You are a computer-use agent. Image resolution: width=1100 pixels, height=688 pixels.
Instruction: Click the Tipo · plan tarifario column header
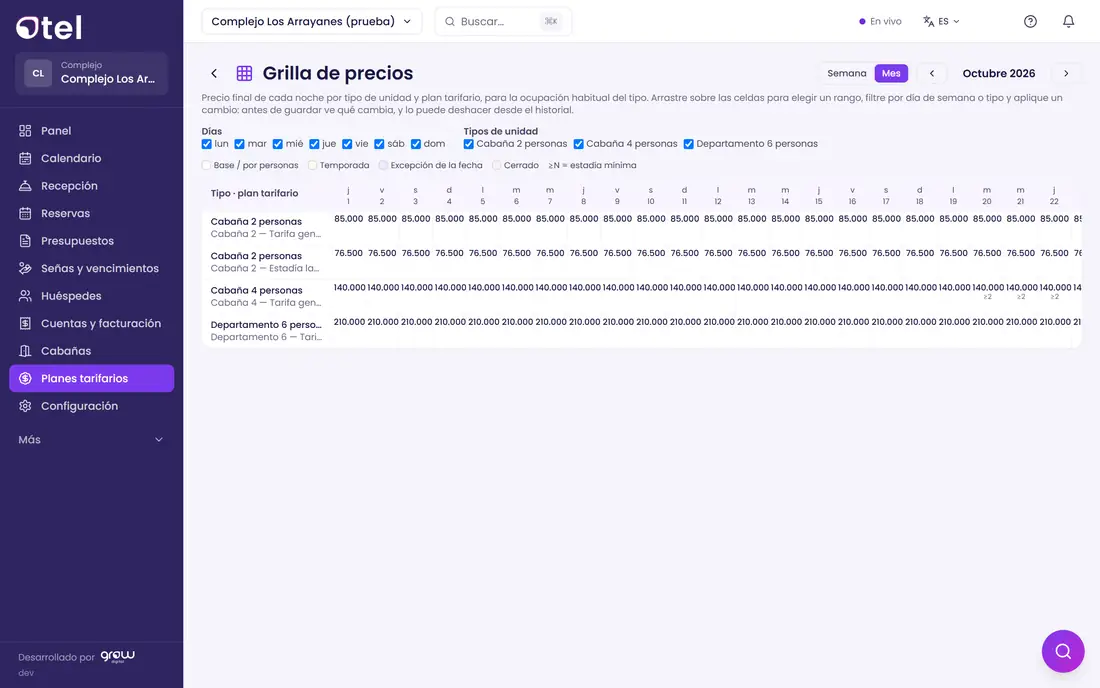pyautogui.click(x=255, y=194)
